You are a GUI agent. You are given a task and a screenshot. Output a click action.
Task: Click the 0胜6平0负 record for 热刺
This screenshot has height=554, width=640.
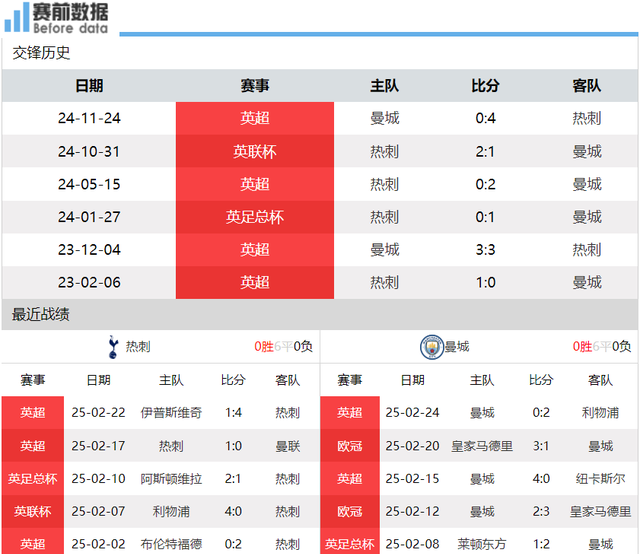click(283, 347)
